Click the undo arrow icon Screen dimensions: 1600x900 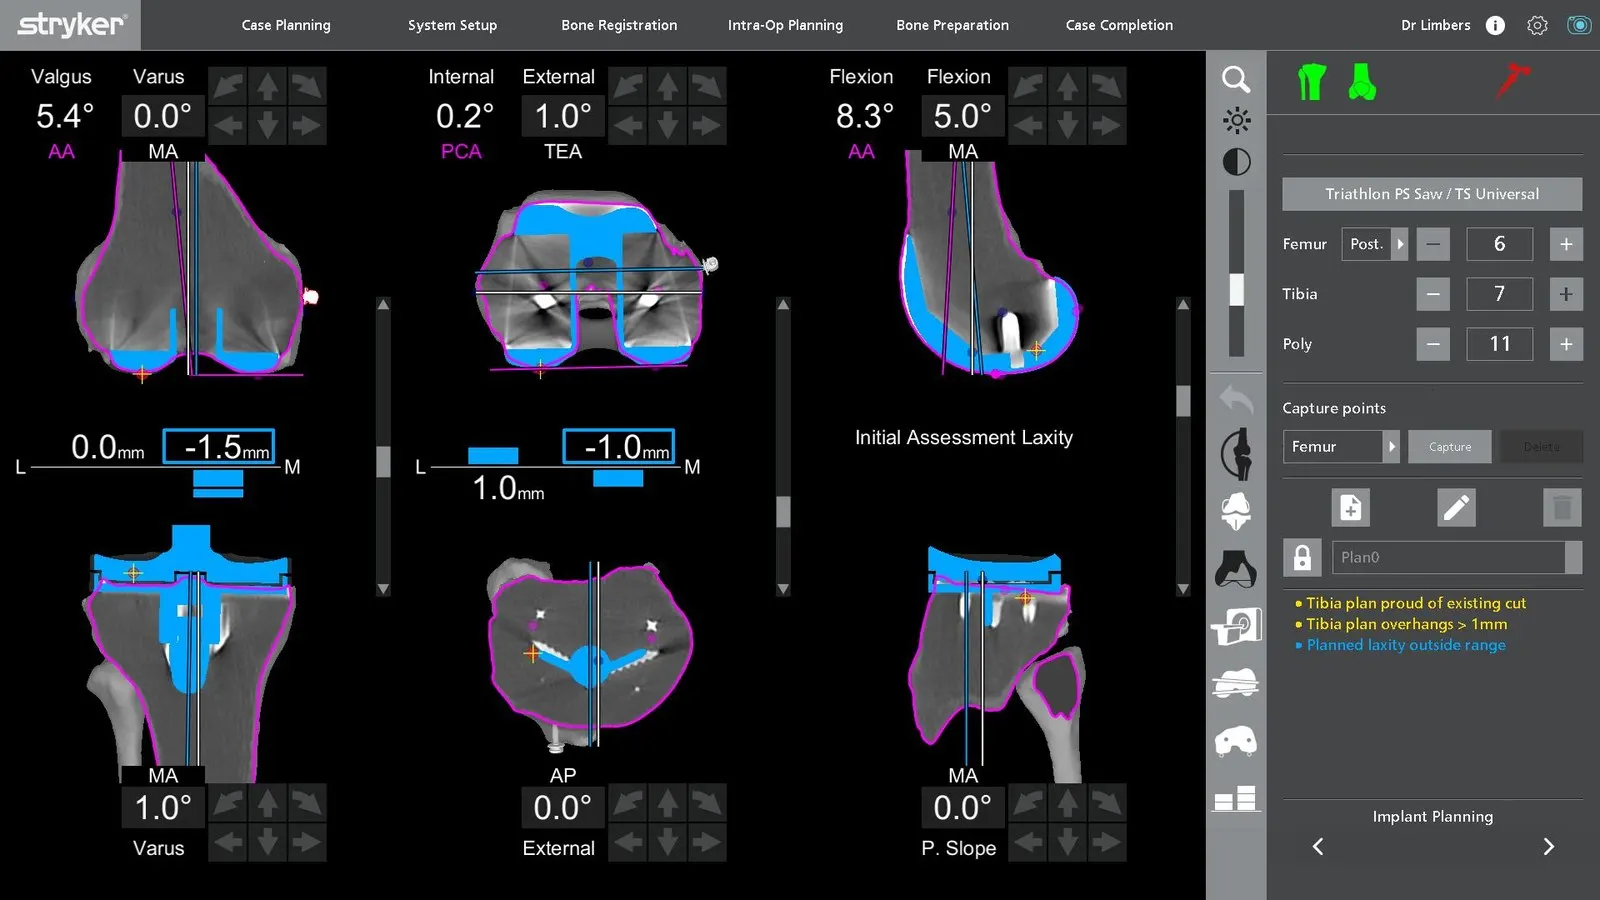1236,401
